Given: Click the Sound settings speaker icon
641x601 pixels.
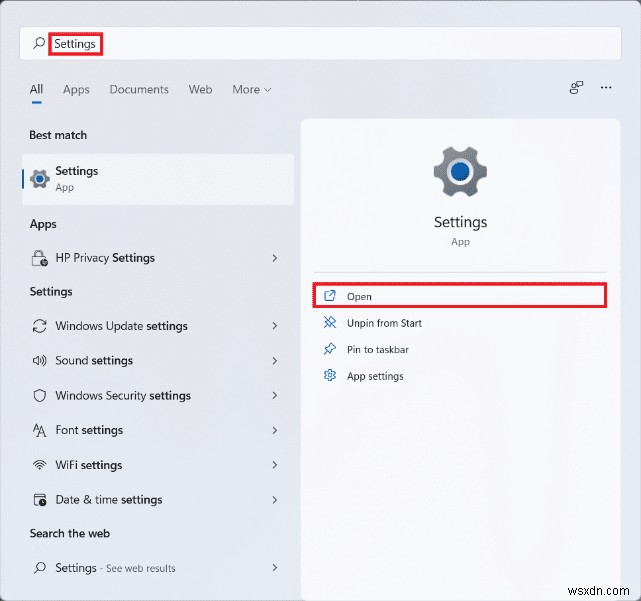Looking at the screenshot, I should (40, 361).
